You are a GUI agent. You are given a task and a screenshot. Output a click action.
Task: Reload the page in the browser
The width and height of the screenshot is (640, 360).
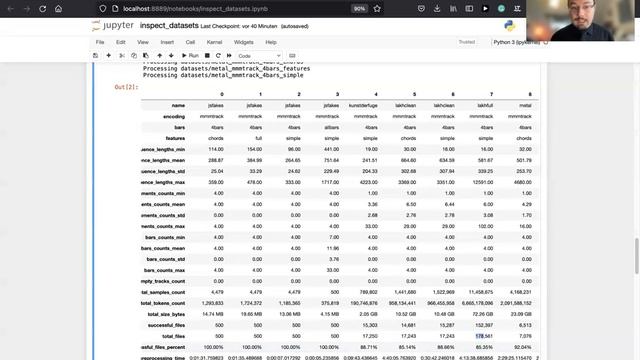pyautogui.click(x=42, y=9)
